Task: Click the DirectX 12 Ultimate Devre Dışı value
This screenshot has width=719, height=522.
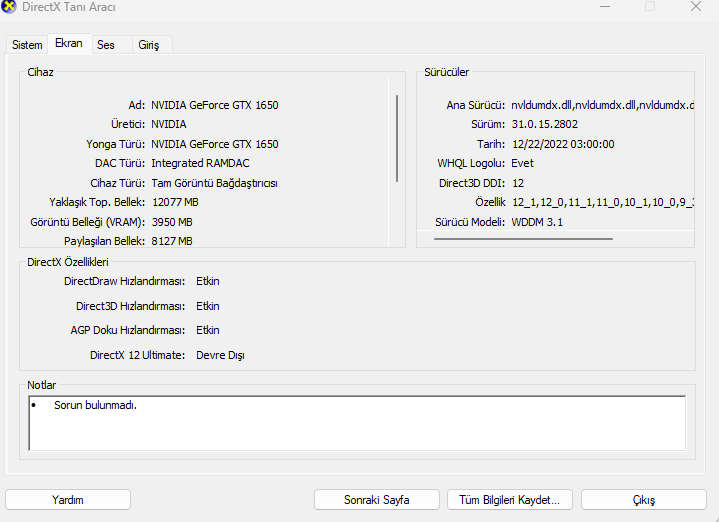Action: [220, 355]
